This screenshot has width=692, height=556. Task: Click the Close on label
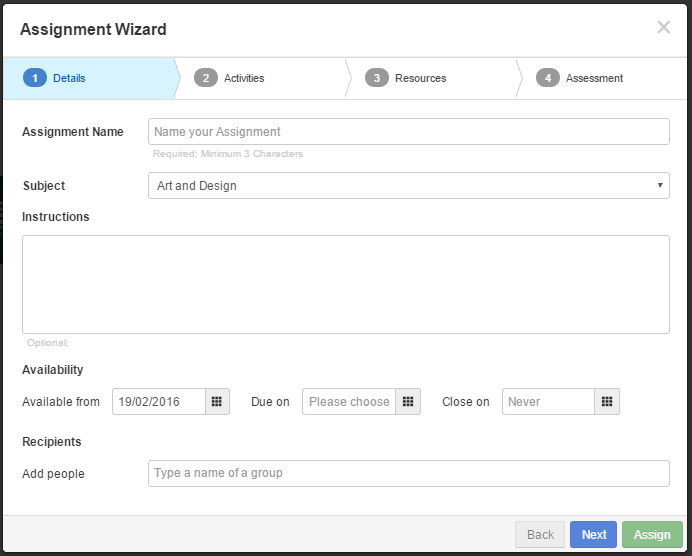pyautogui.click(x=466, y=402)
